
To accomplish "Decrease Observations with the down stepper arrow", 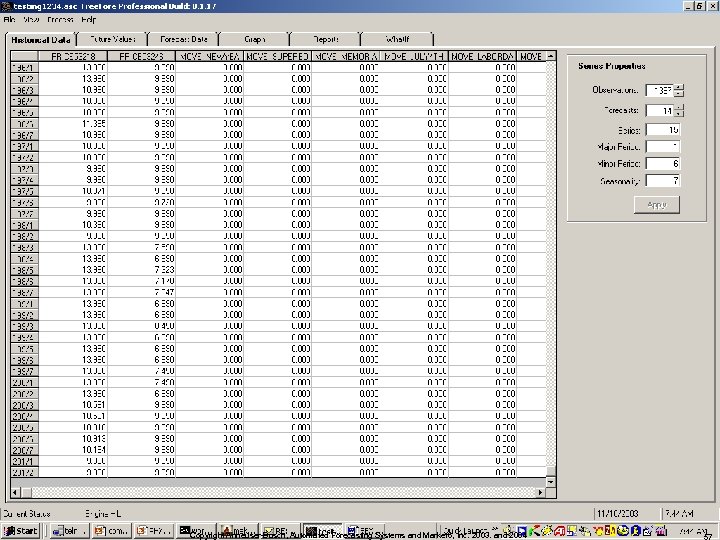I will click(x=679, y=94).
